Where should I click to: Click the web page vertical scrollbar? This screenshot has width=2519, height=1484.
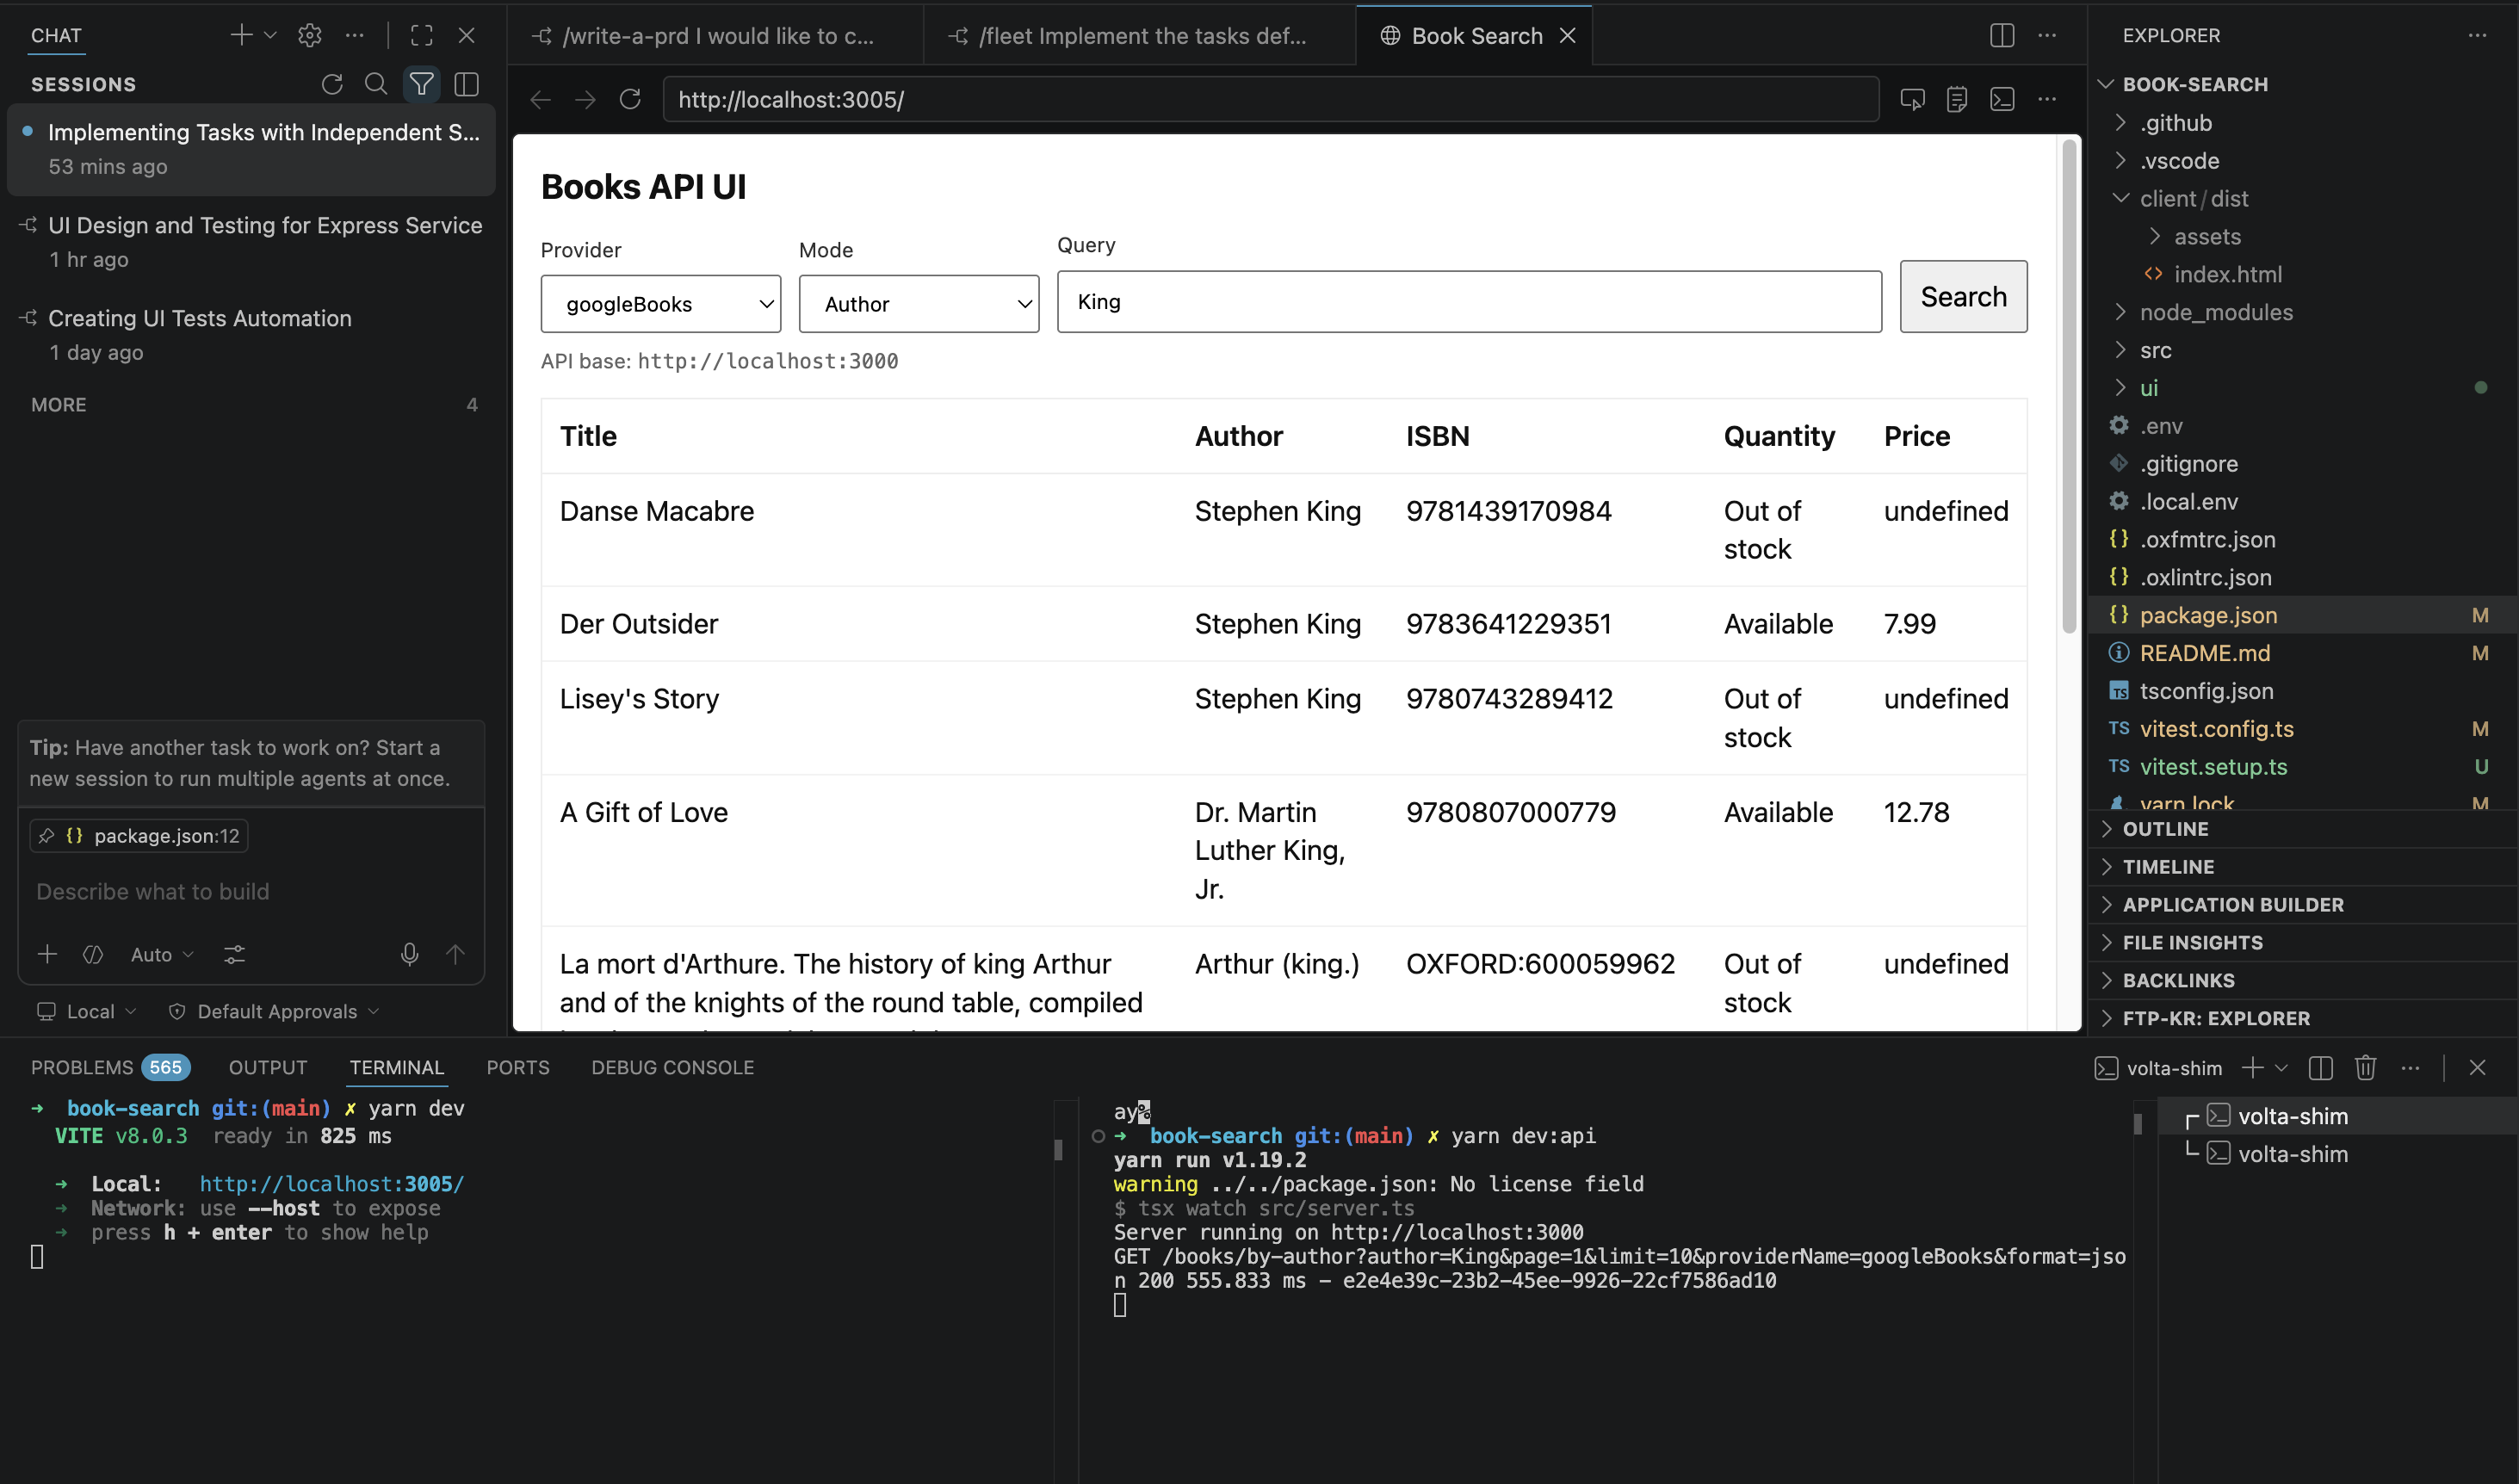click(x=2069, y=385)
